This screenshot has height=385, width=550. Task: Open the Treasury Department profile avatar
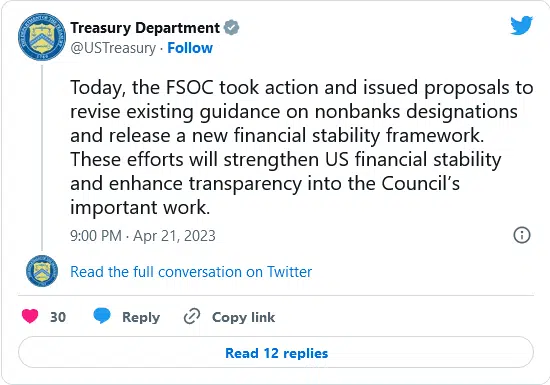pyautogui.click(x=42, y=37)
